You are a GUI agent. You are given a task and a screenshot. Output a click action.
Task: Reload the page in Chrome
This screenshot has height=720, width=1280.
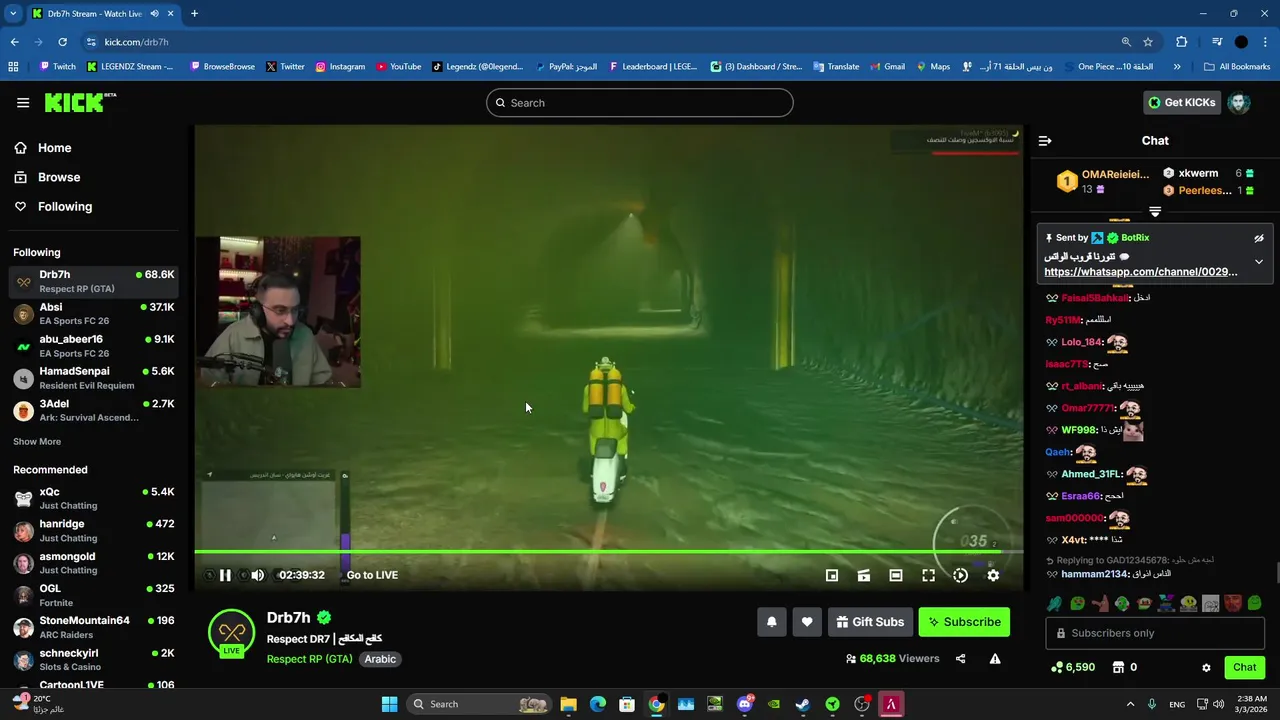click(62, 42)
